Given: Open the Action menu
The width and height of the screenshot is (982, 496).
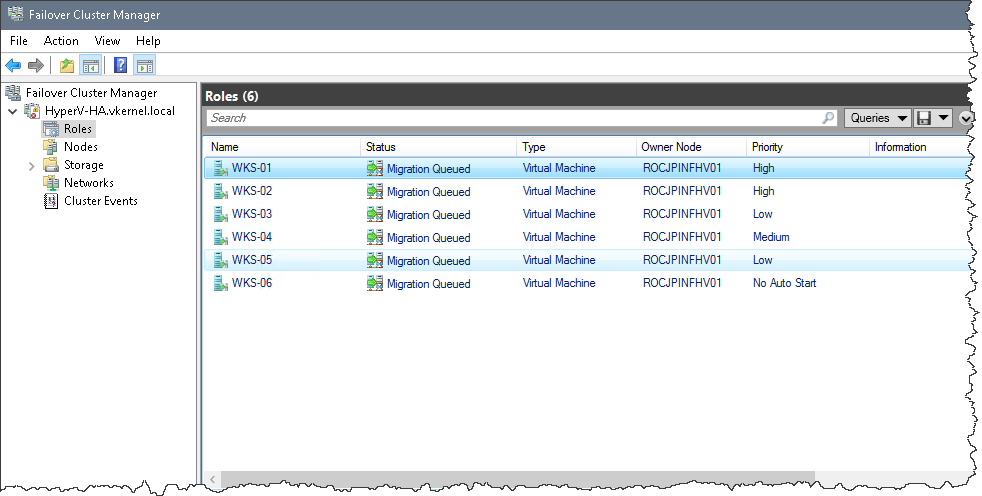Looking at the screenshot, I should pos(61,41).
